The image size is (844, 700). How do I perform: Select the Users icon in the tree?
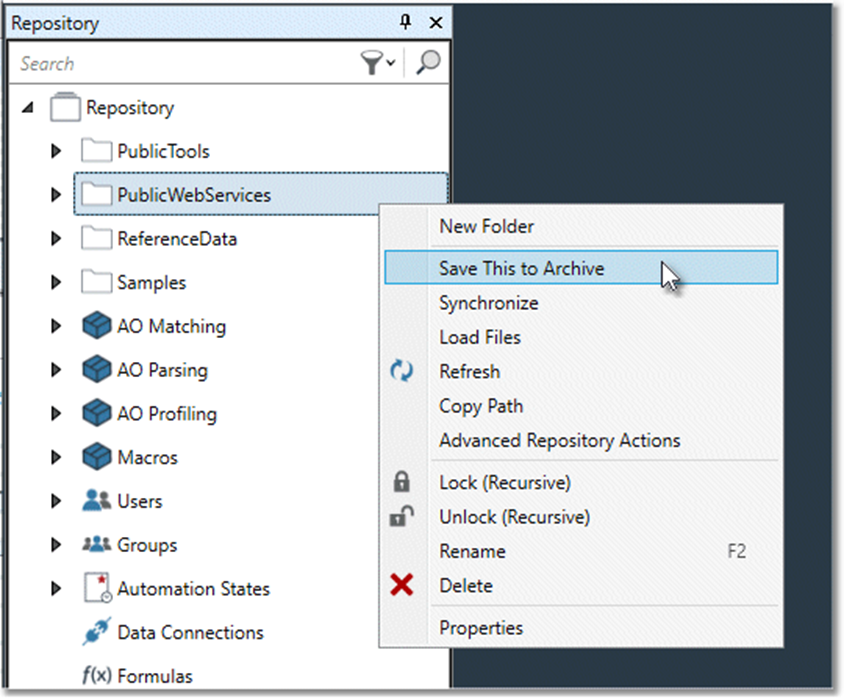(x=96, y=501)
